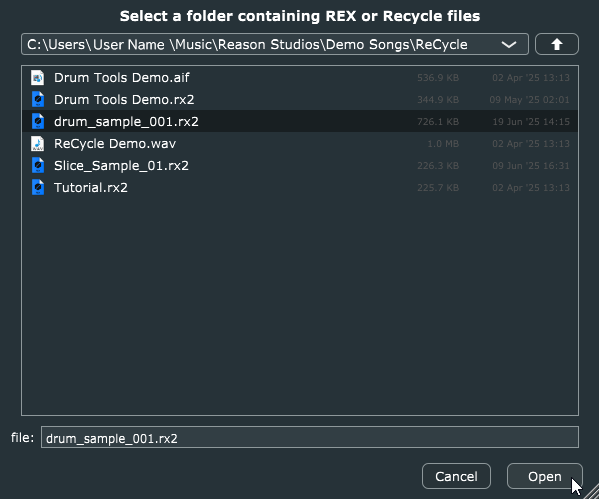Pick Tutorial.rx2 from the file list
Image resolution: width=599 pixels, height=499 pixels.
[300, 188]
